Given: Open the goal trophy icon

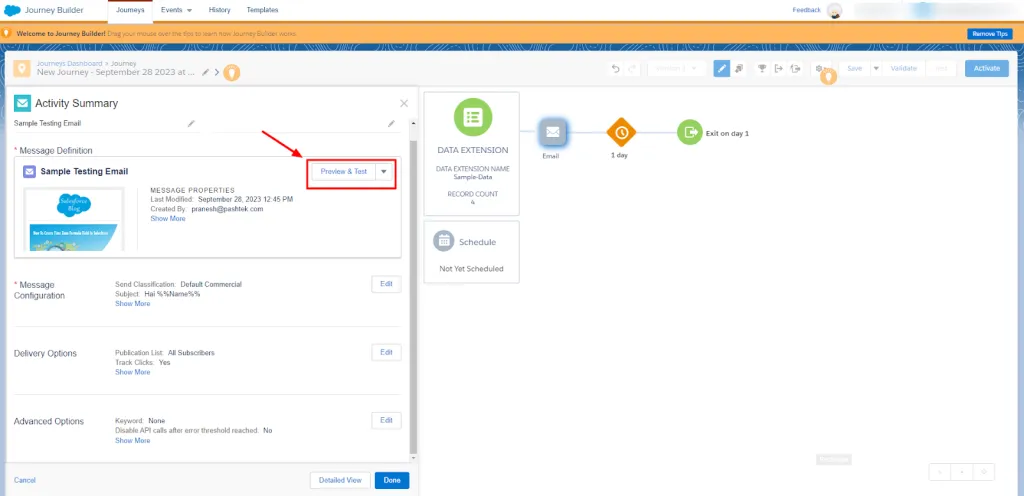Looking at the screenshot, I should [761, 69].
